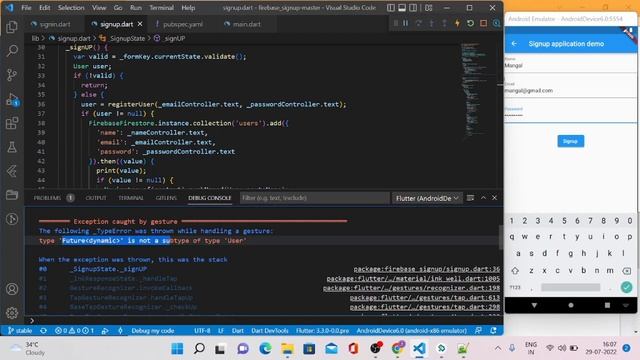The height and width of the screenshot is (360, 640).
Task: Open Windows Start menu on taskbar
Action: tap(177, 349)
